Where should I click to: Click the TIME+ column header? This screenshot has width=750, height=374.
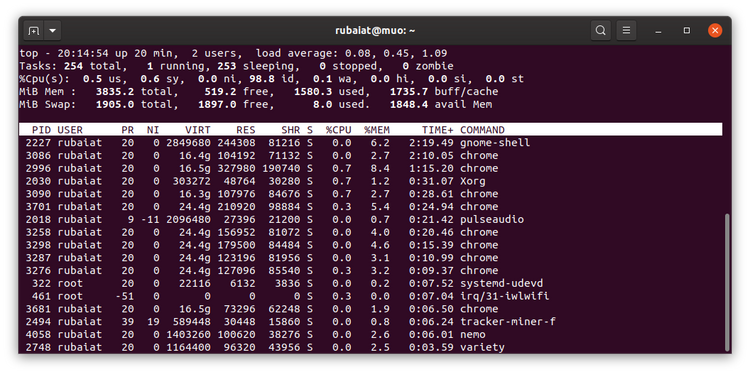point(438,130)
